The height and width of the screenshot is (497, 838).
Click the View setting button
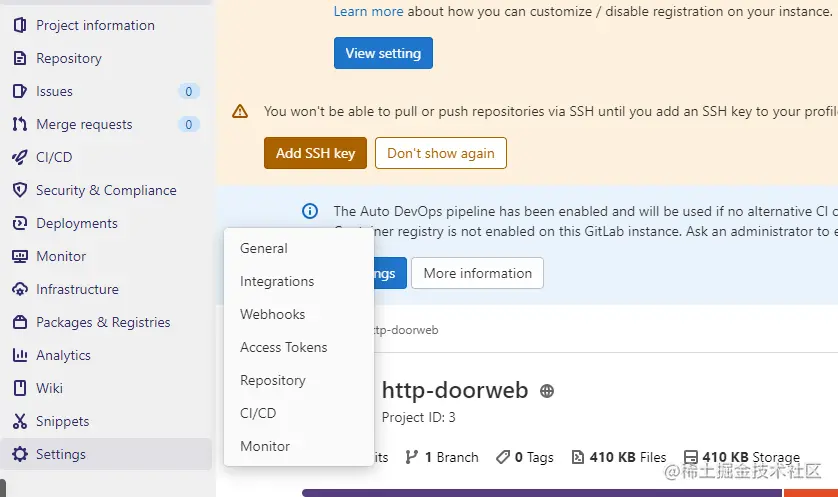pyautogui.click(x=383, y=53)
